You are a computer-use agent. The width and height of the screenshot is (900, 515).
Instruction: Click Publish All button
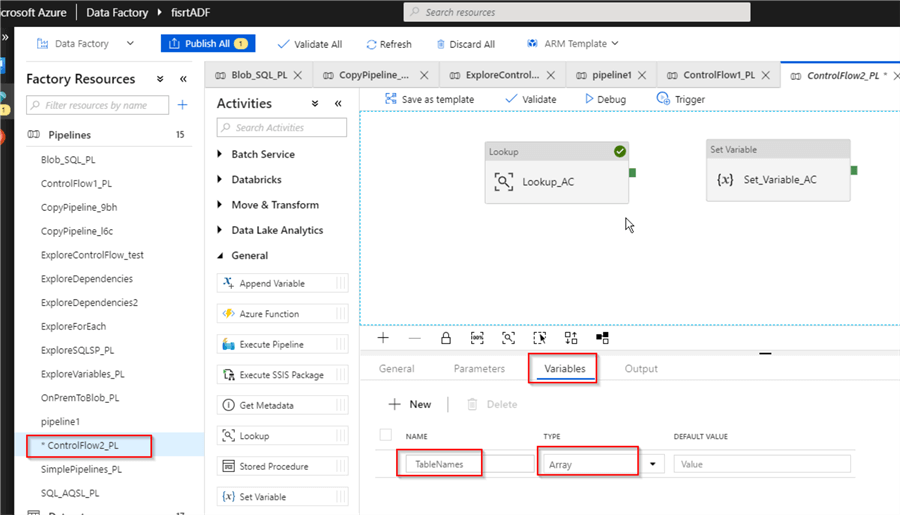point(208,44)
